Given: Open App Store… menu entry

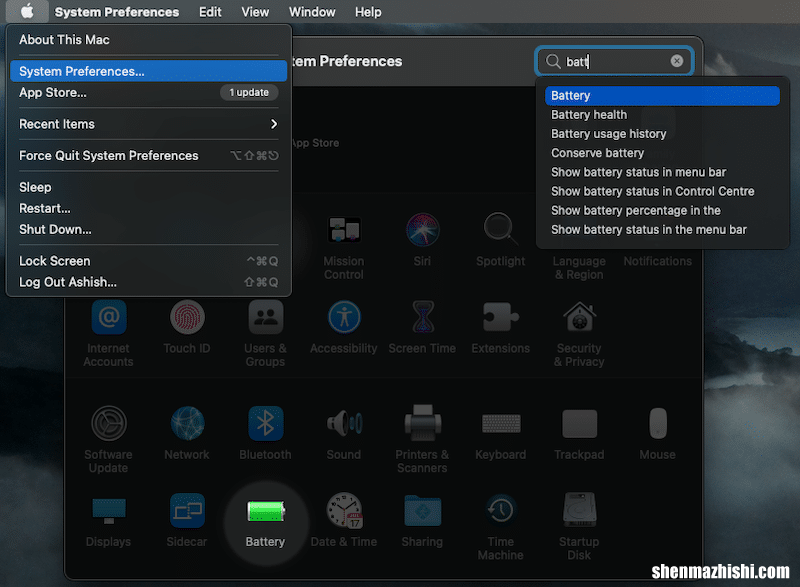Looking at the screenshot, I should pos(148,92).
